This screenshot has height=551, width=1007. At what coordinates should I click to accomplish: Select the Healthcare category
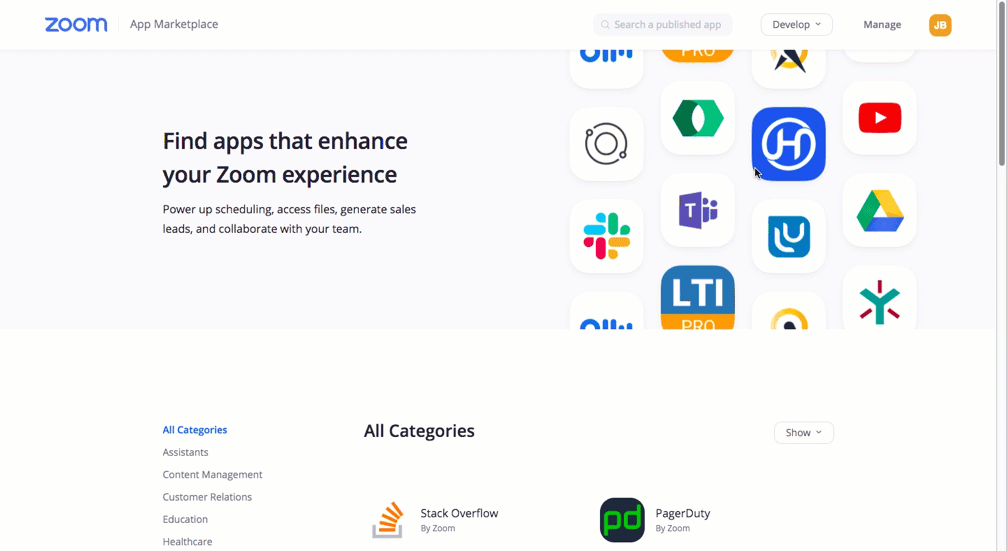(188, 541)
